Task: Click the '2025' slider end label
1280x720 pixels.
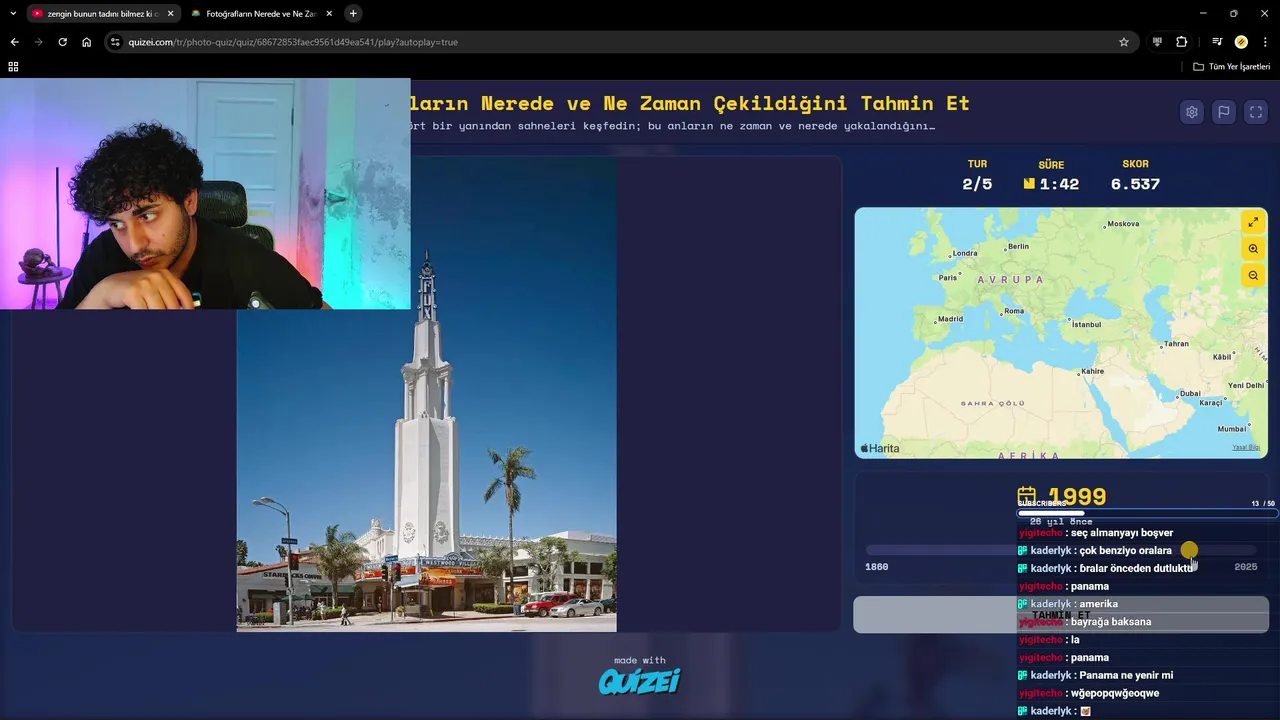Action: point(1245,567)
